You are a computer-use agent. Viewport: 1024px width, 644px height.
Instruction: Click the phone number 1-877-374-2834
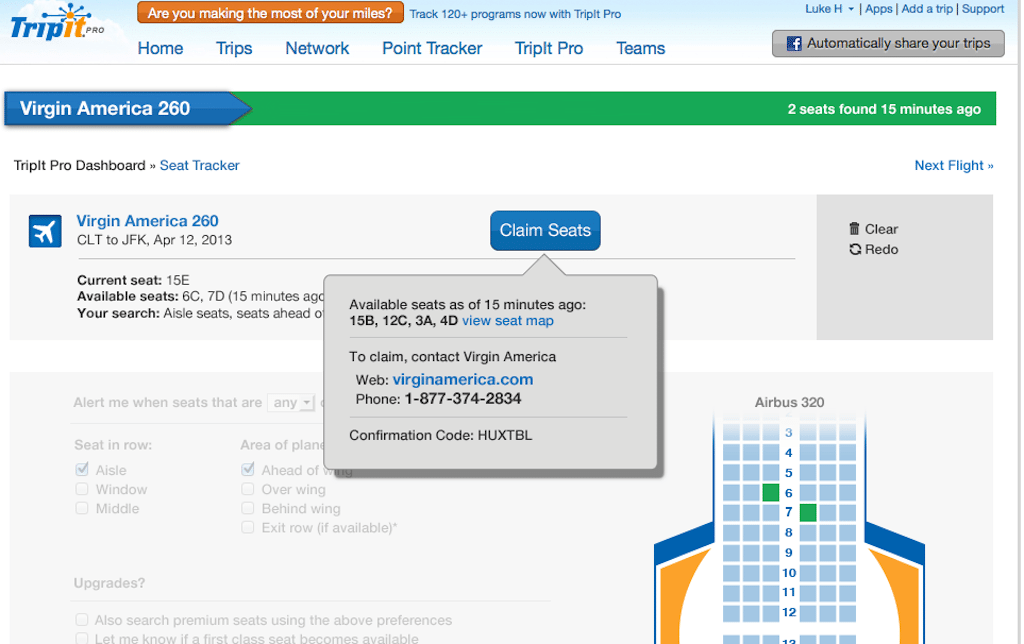pos(463,399)
